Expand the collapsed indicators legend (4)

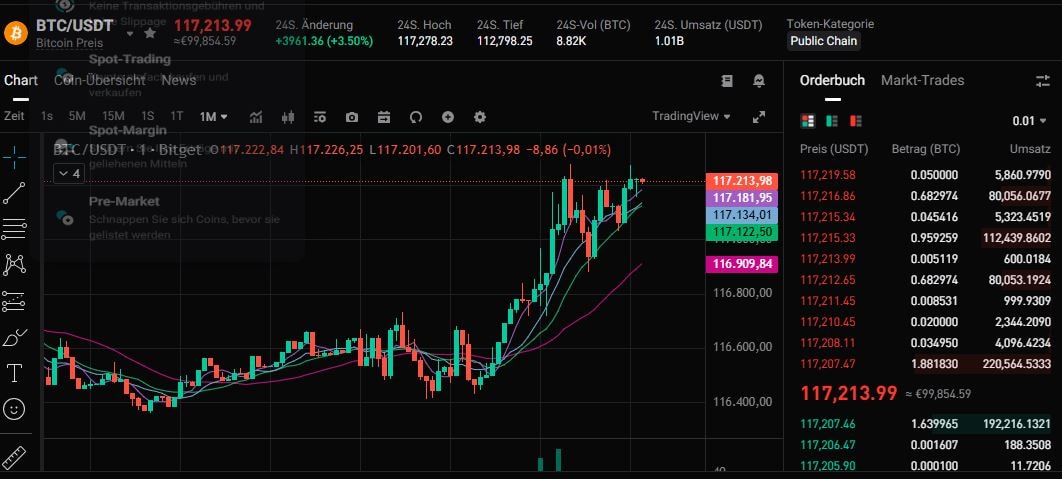pos(69,174)
